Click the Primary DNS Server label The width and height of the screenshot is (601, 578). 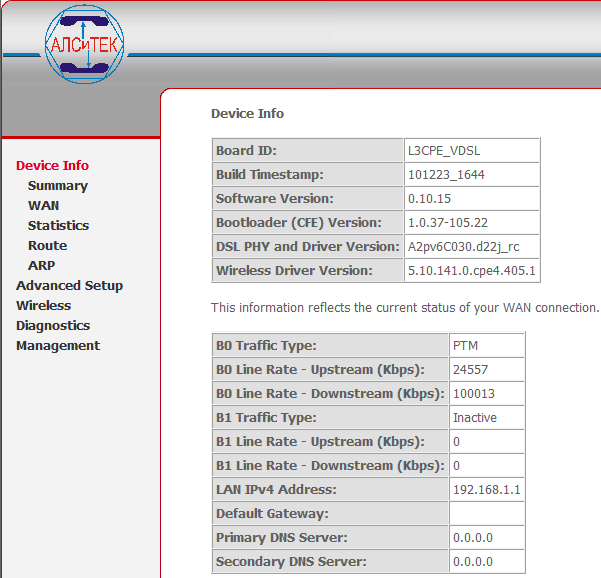[282, 538]
